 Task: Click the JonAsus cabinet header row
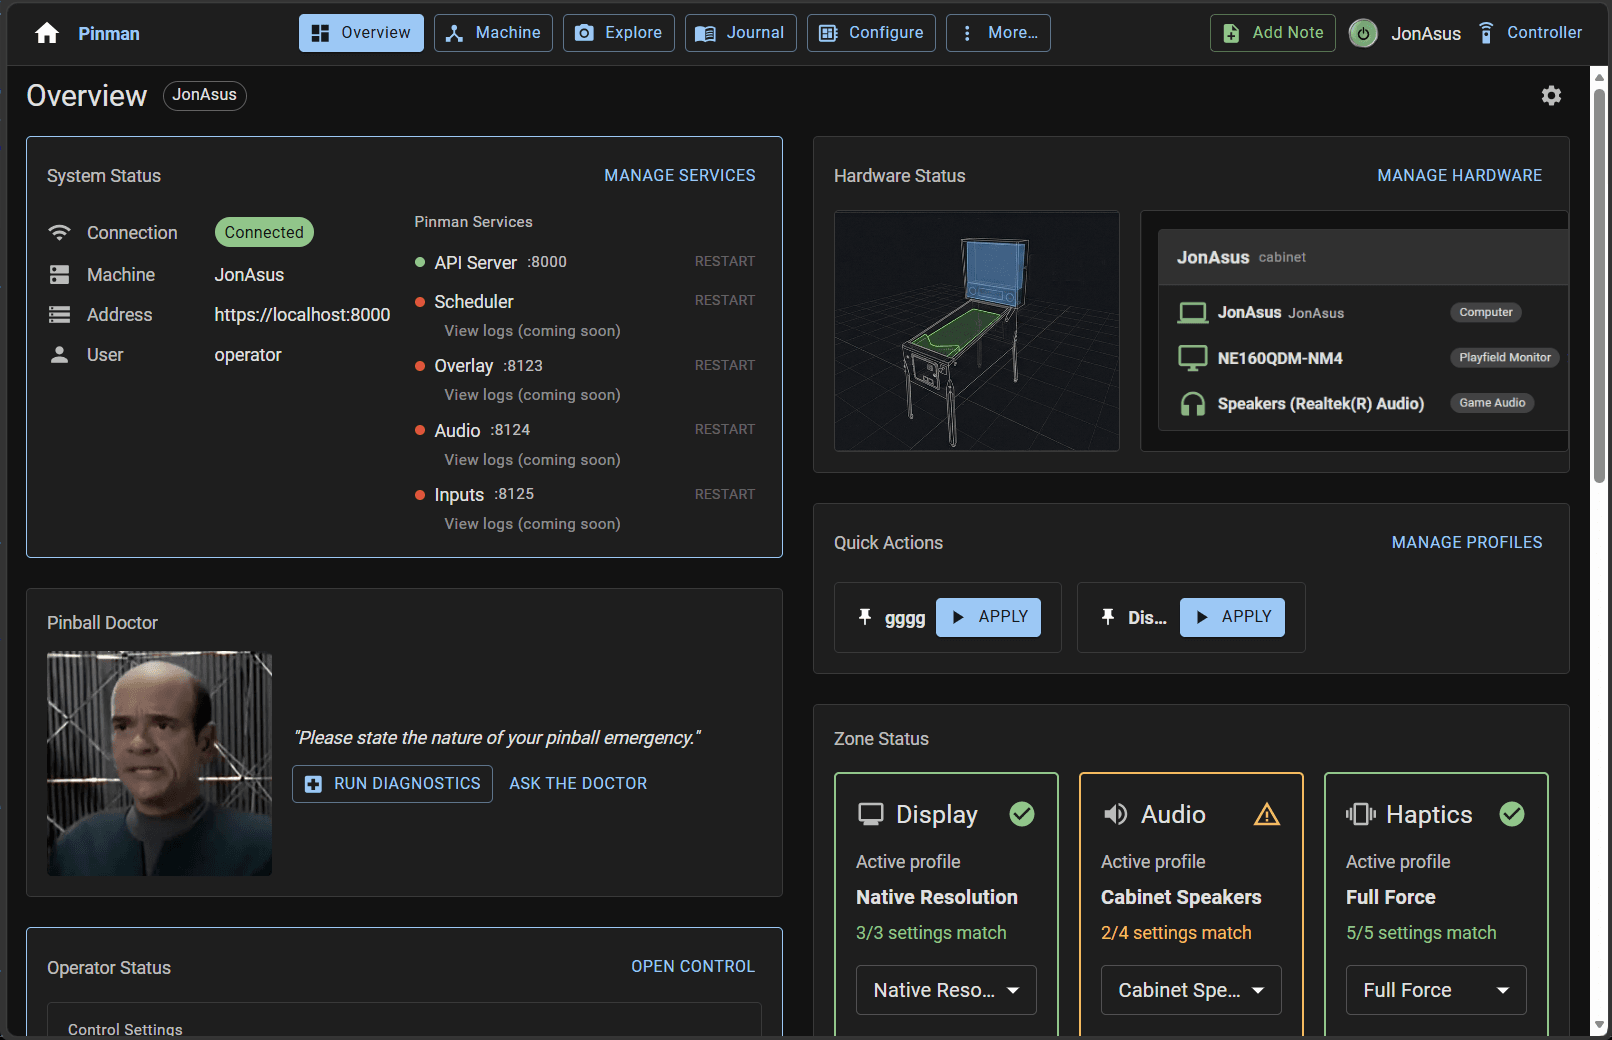click(x=1363, y=257)
